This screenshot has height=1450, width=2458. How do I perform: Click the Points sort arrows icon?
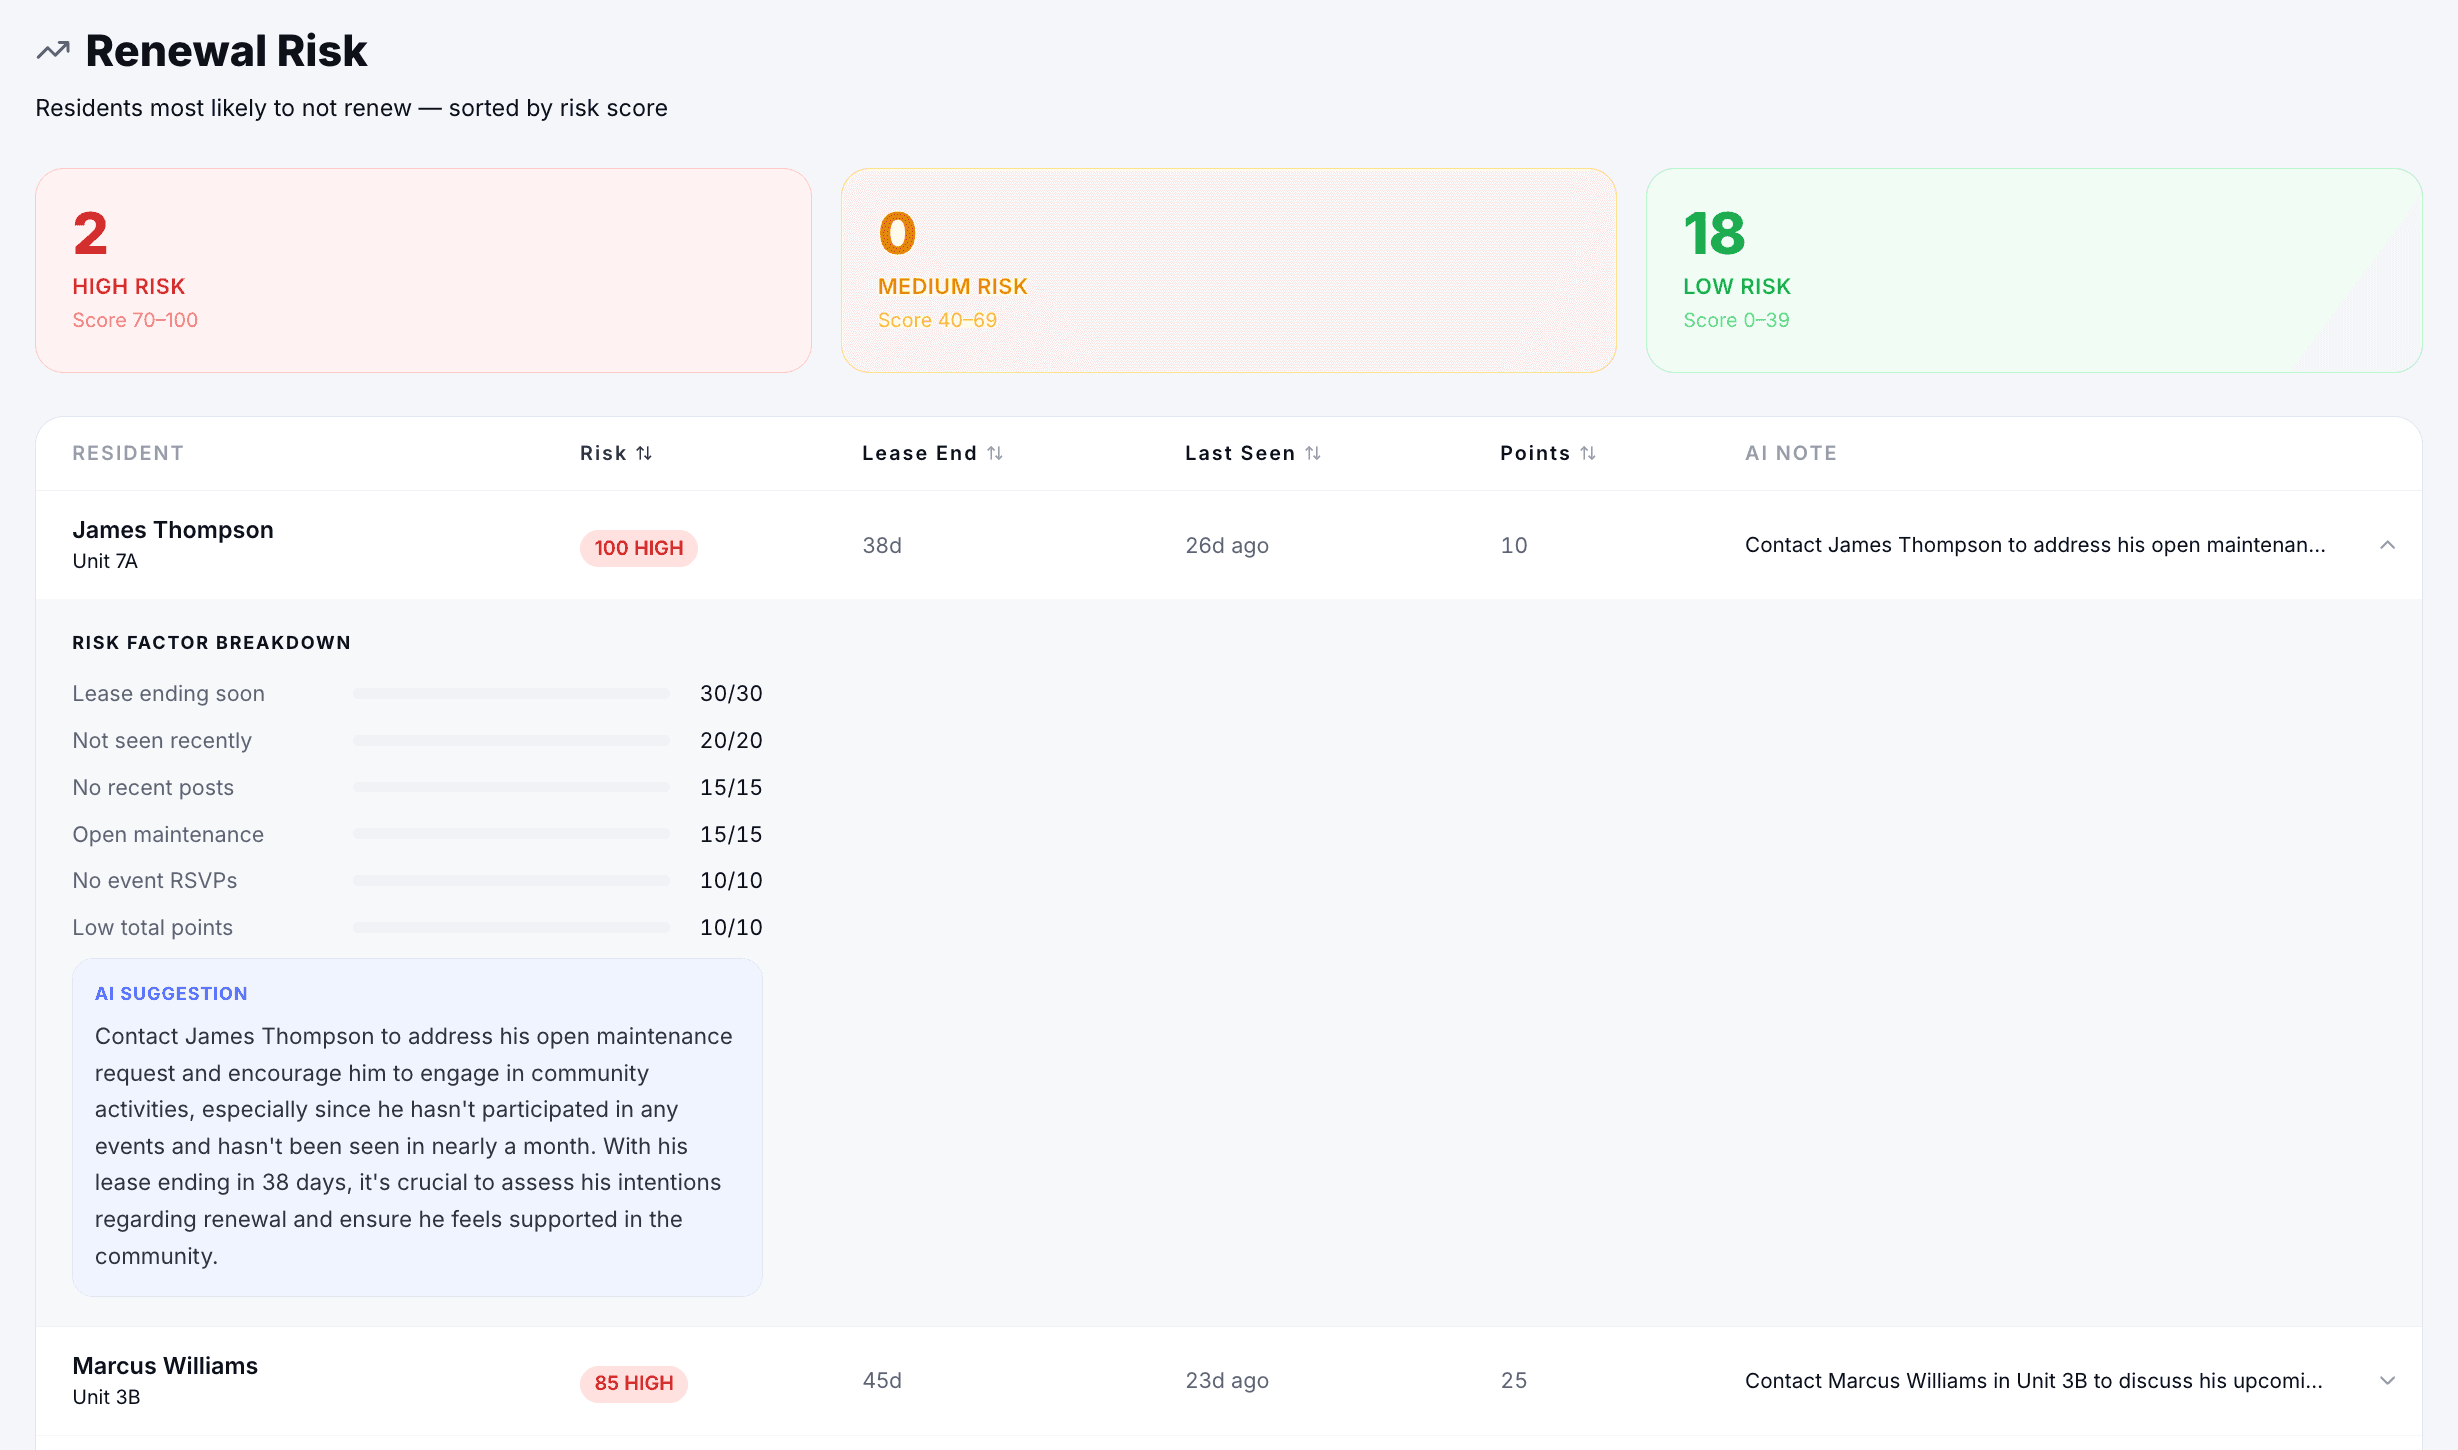tap(1588, 453)
